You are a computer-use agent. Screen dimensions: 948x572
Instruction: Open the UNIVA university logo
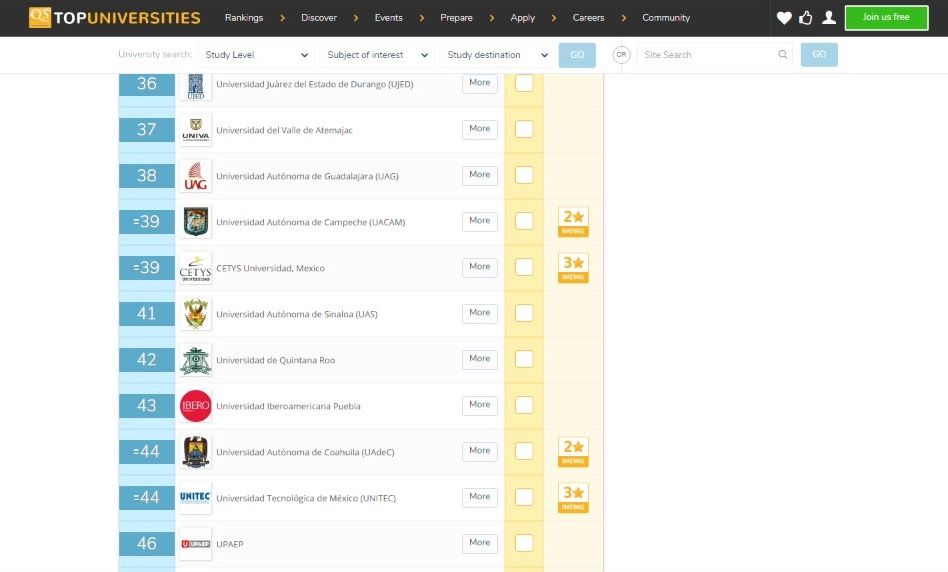click(x=196, y=130)
